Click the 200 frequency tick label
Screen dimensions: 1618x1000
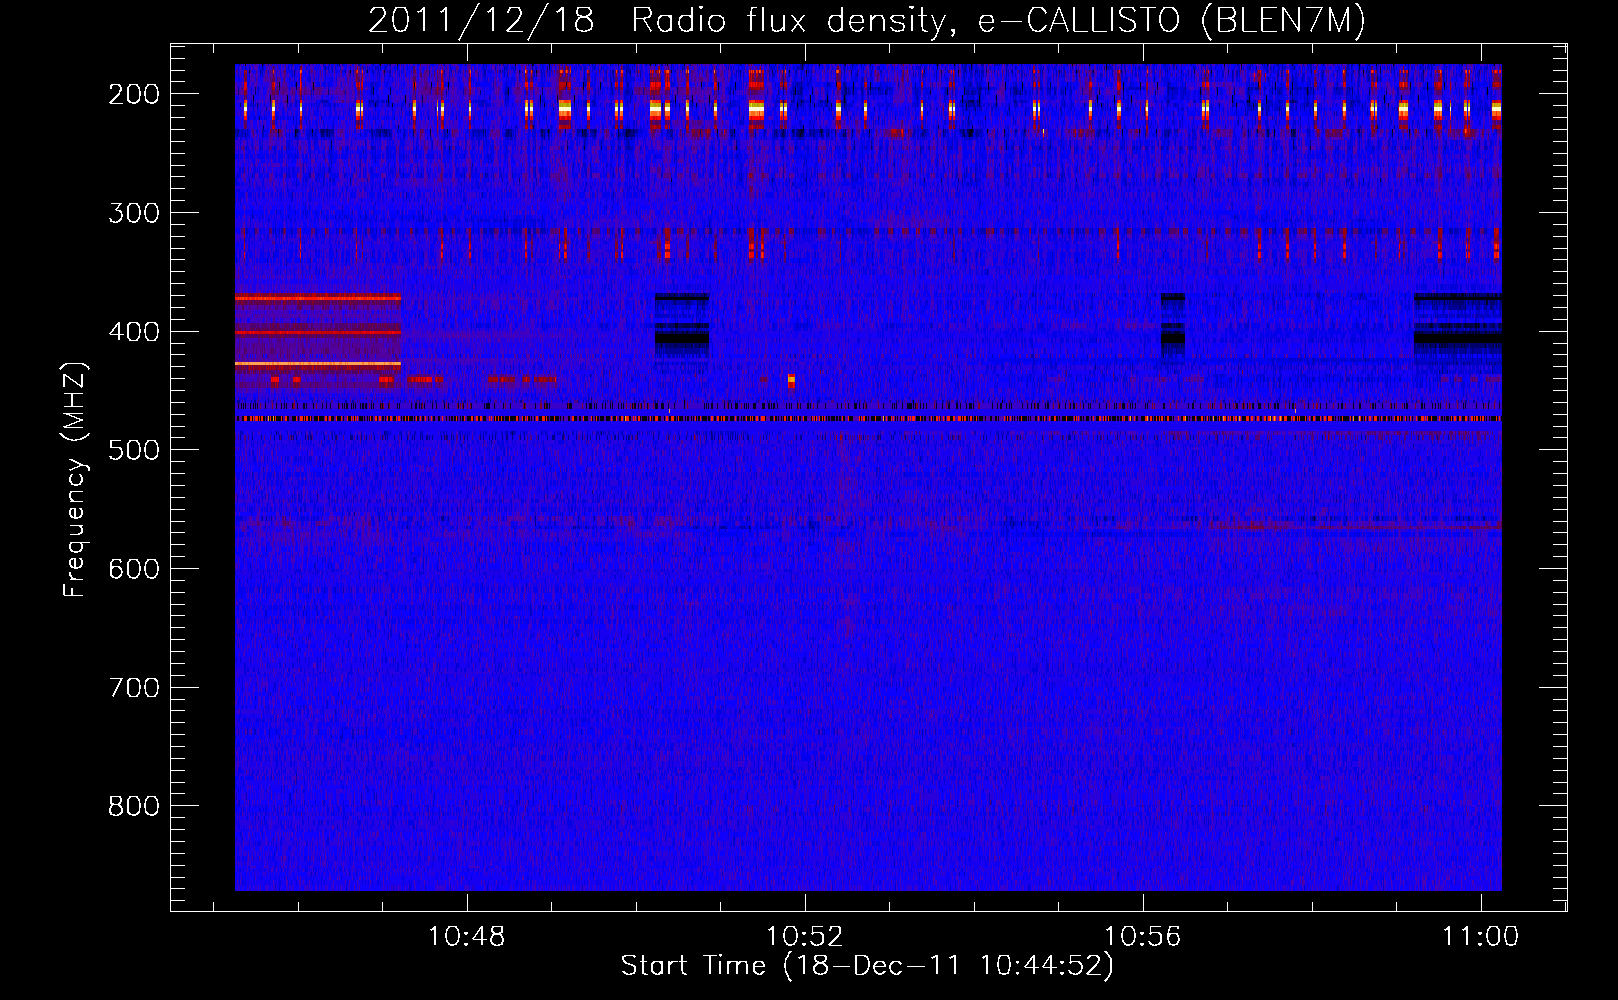(133, 94)
